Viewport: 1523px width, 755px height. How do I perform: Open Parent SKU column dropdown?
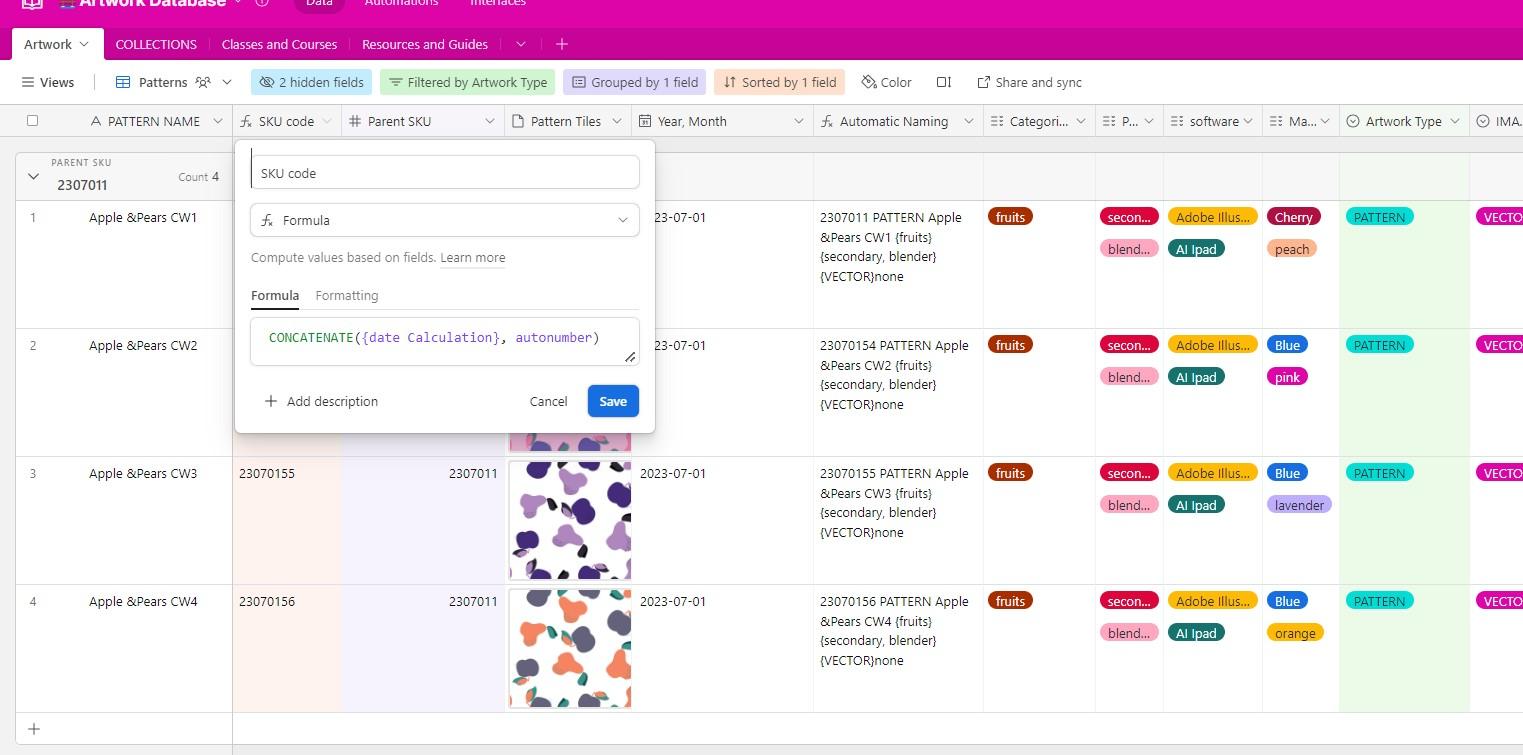pos(490,121)
